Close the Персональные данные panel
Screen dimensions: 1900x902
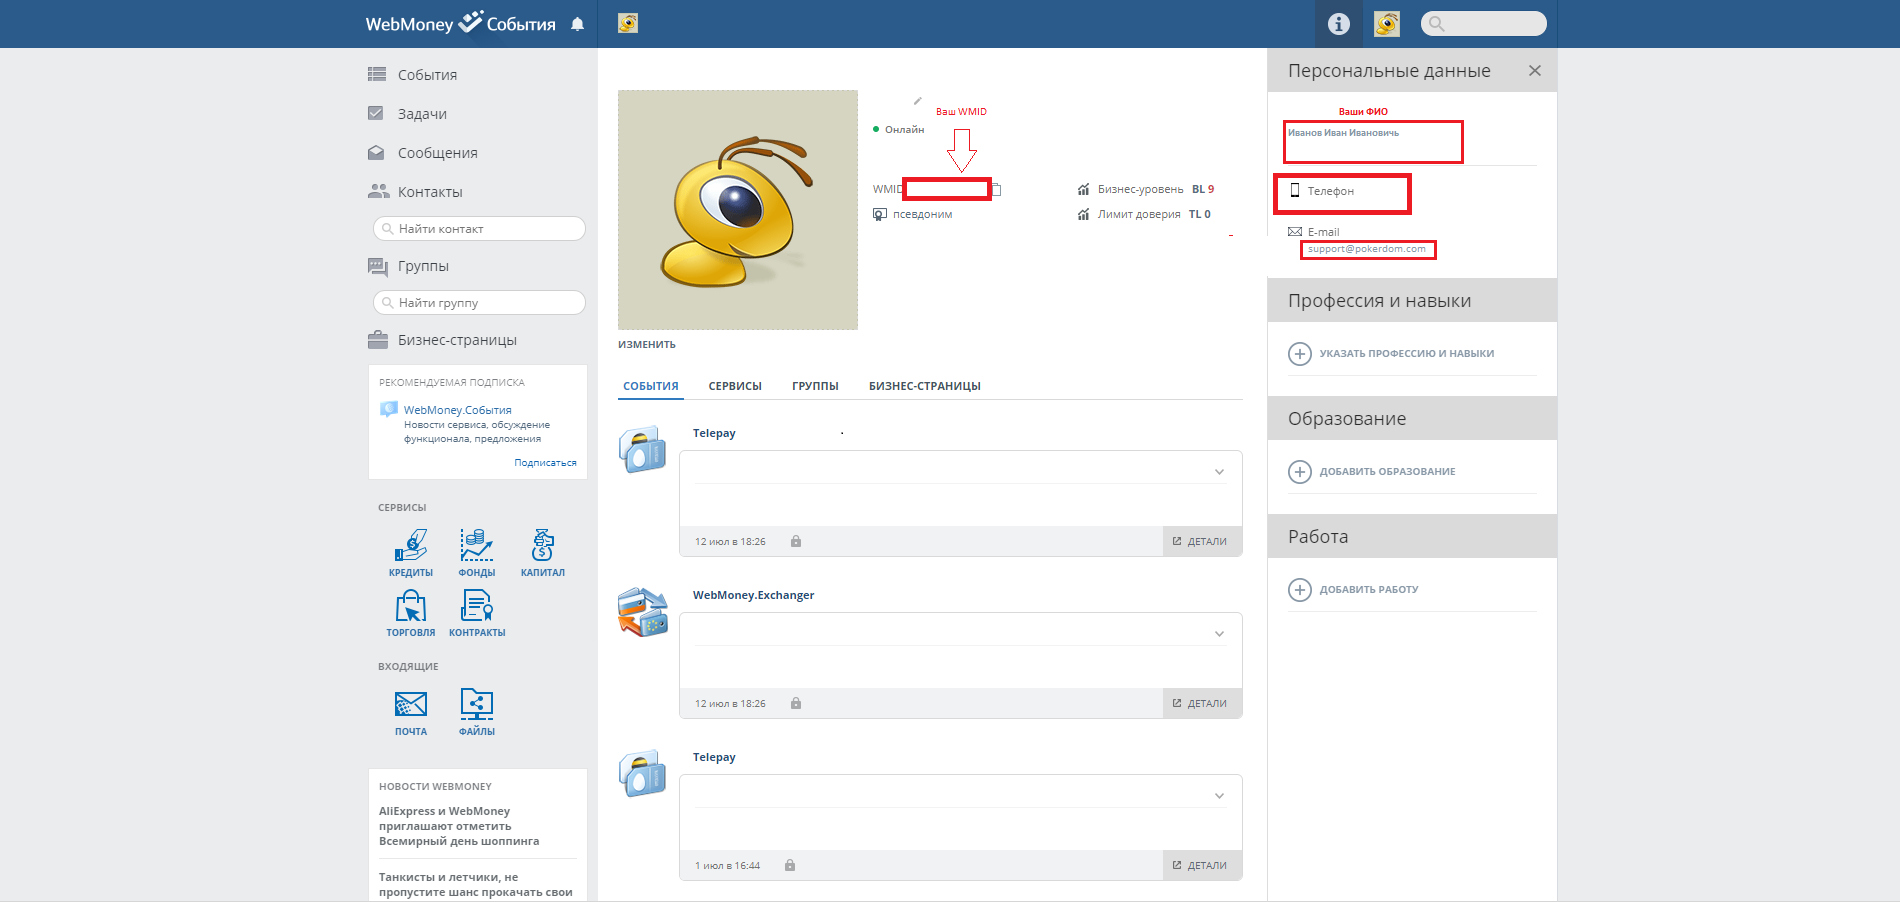(x=1535, y=71)
